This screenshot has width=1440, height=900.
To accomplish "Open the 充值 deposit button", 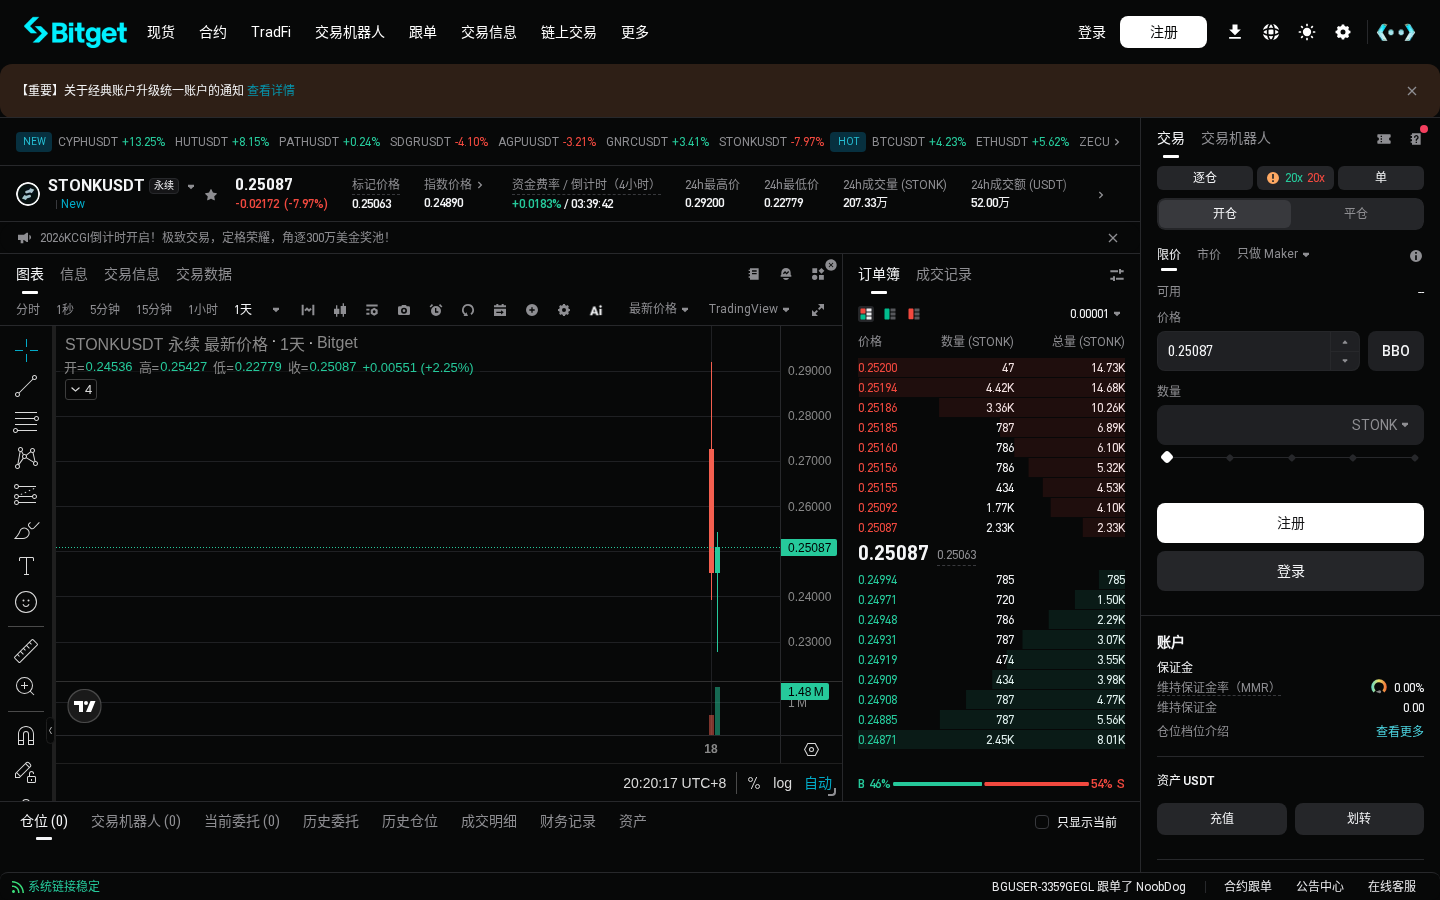I will click(x=1222, y=819).
